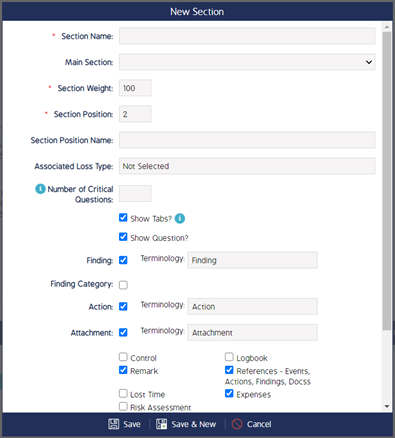395x438 pixels.
Task: Uncheck the Expenses checkbox
Action: click(229, 394)
